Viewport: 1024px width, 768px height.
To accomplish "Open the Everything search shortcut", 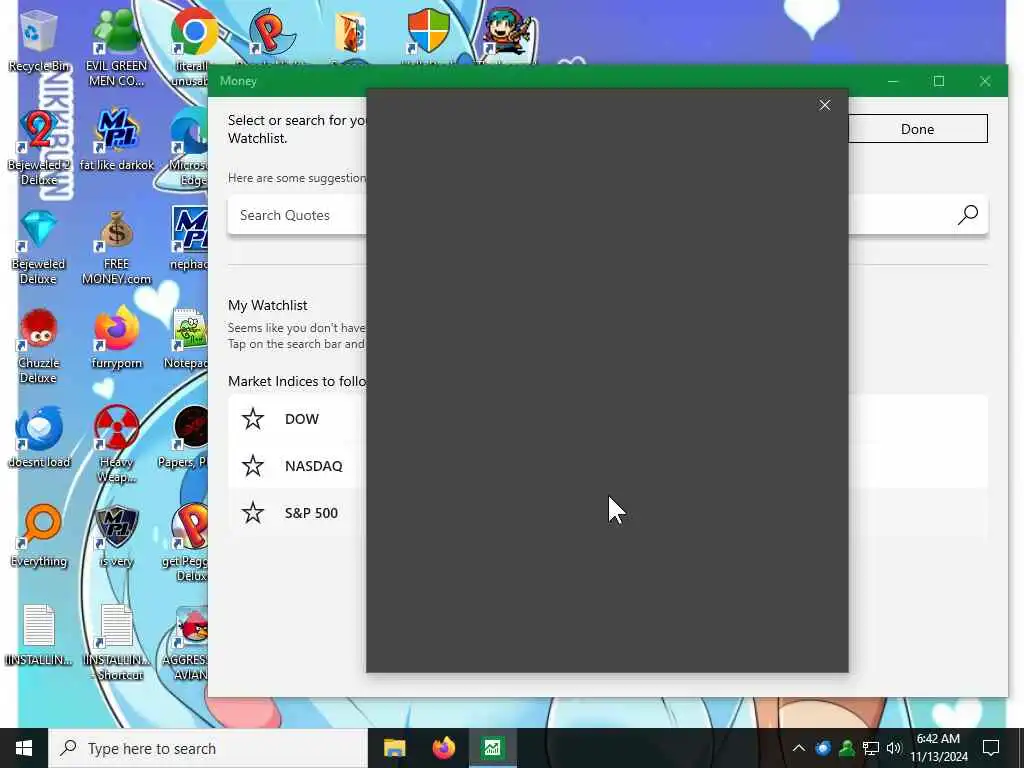I will pos(39,536).
